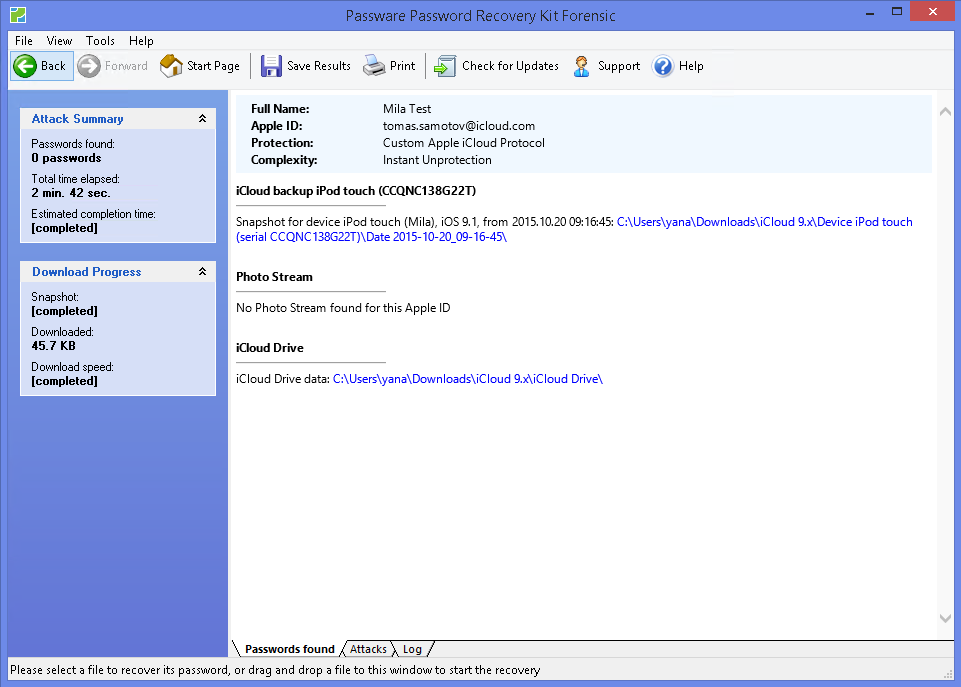This screenshot has height=687, width=961.
Task: Open the File menu
Action: (x=24, y=41)
